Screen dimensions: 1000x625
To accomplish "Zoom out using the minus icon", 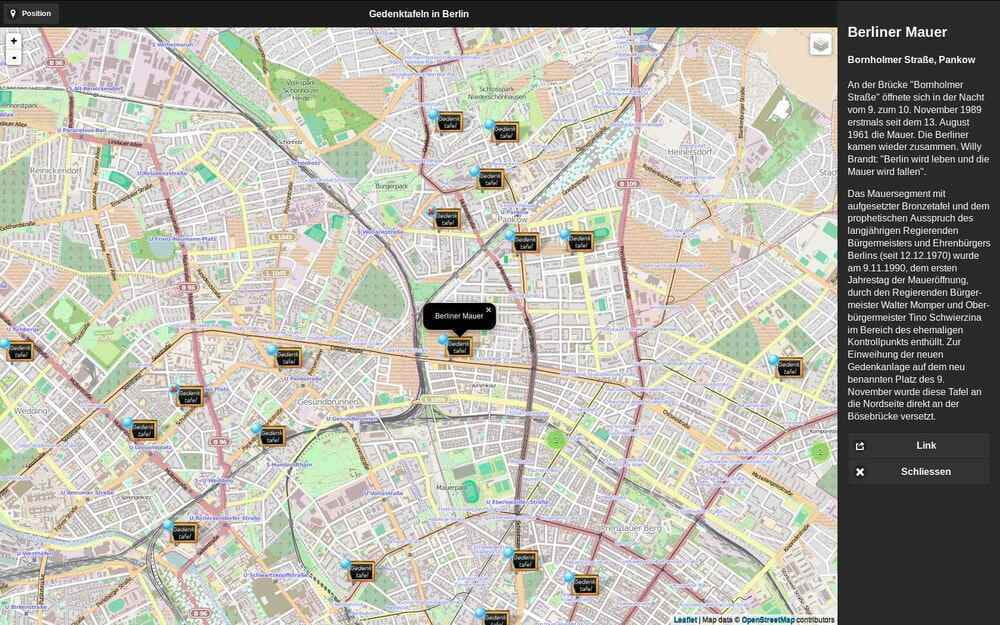I will pyautogui.click(x=13, y=58).
